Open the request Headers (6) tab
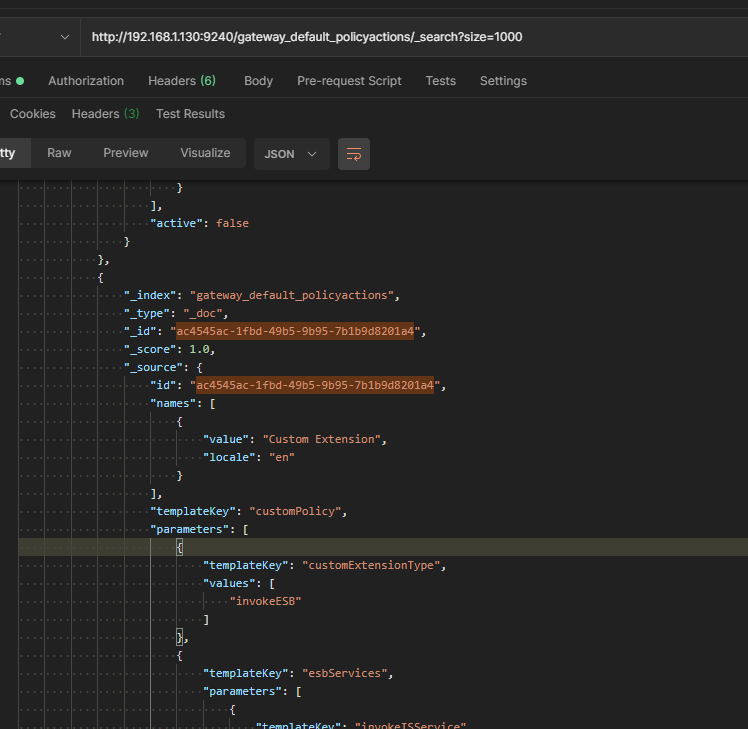 pos(181,81)
